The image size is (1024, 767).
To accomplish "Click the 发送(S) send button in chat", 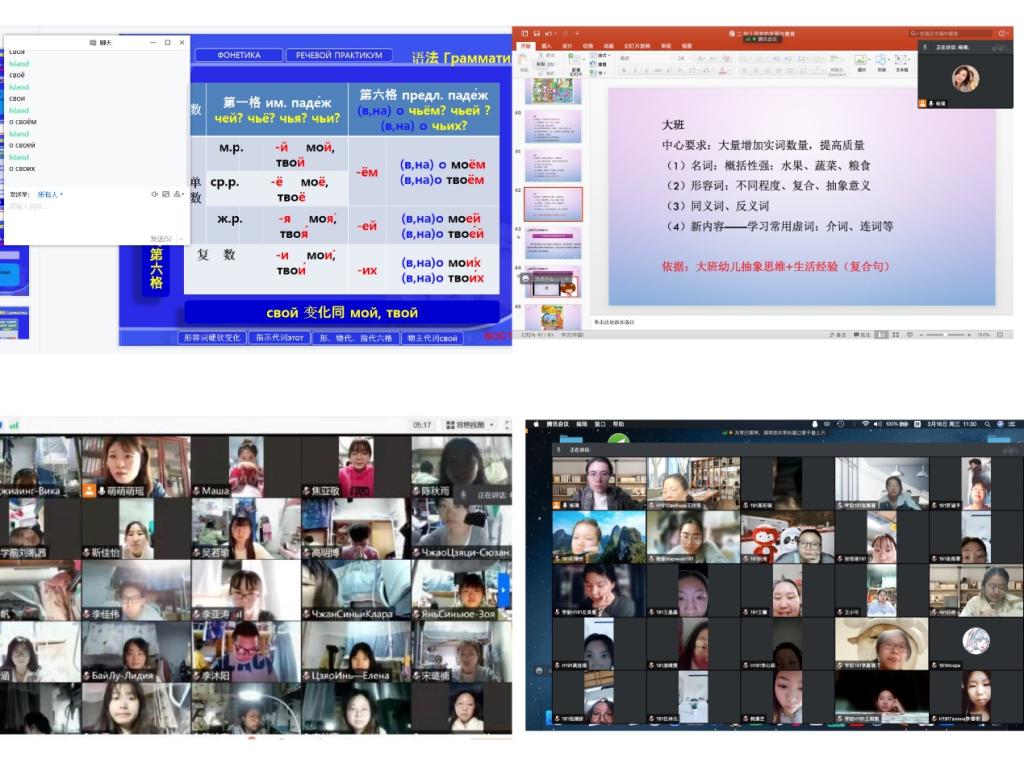I will (161, 238).
